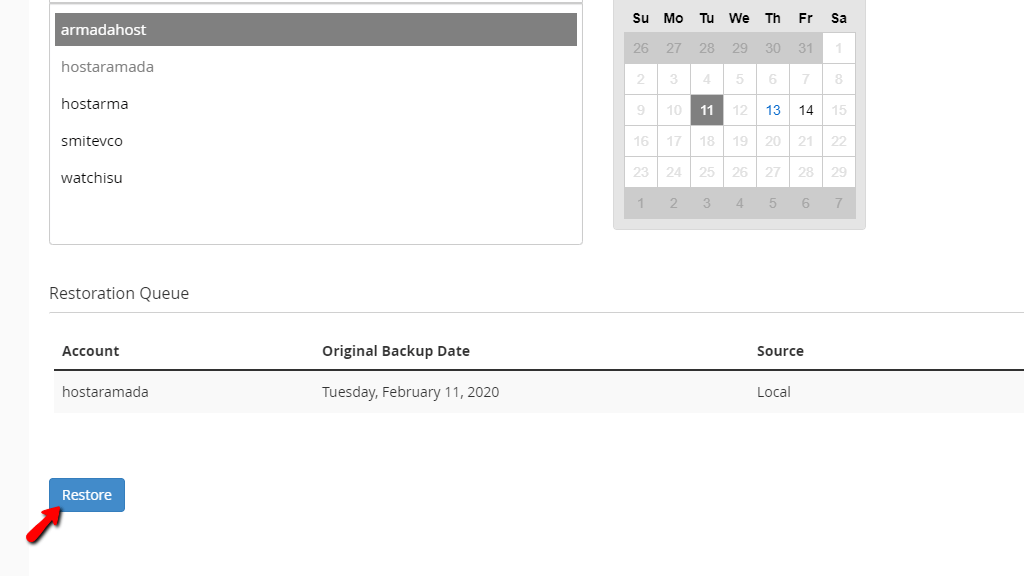Click hostaramada in the Restoration Queue row

(105, 392)
